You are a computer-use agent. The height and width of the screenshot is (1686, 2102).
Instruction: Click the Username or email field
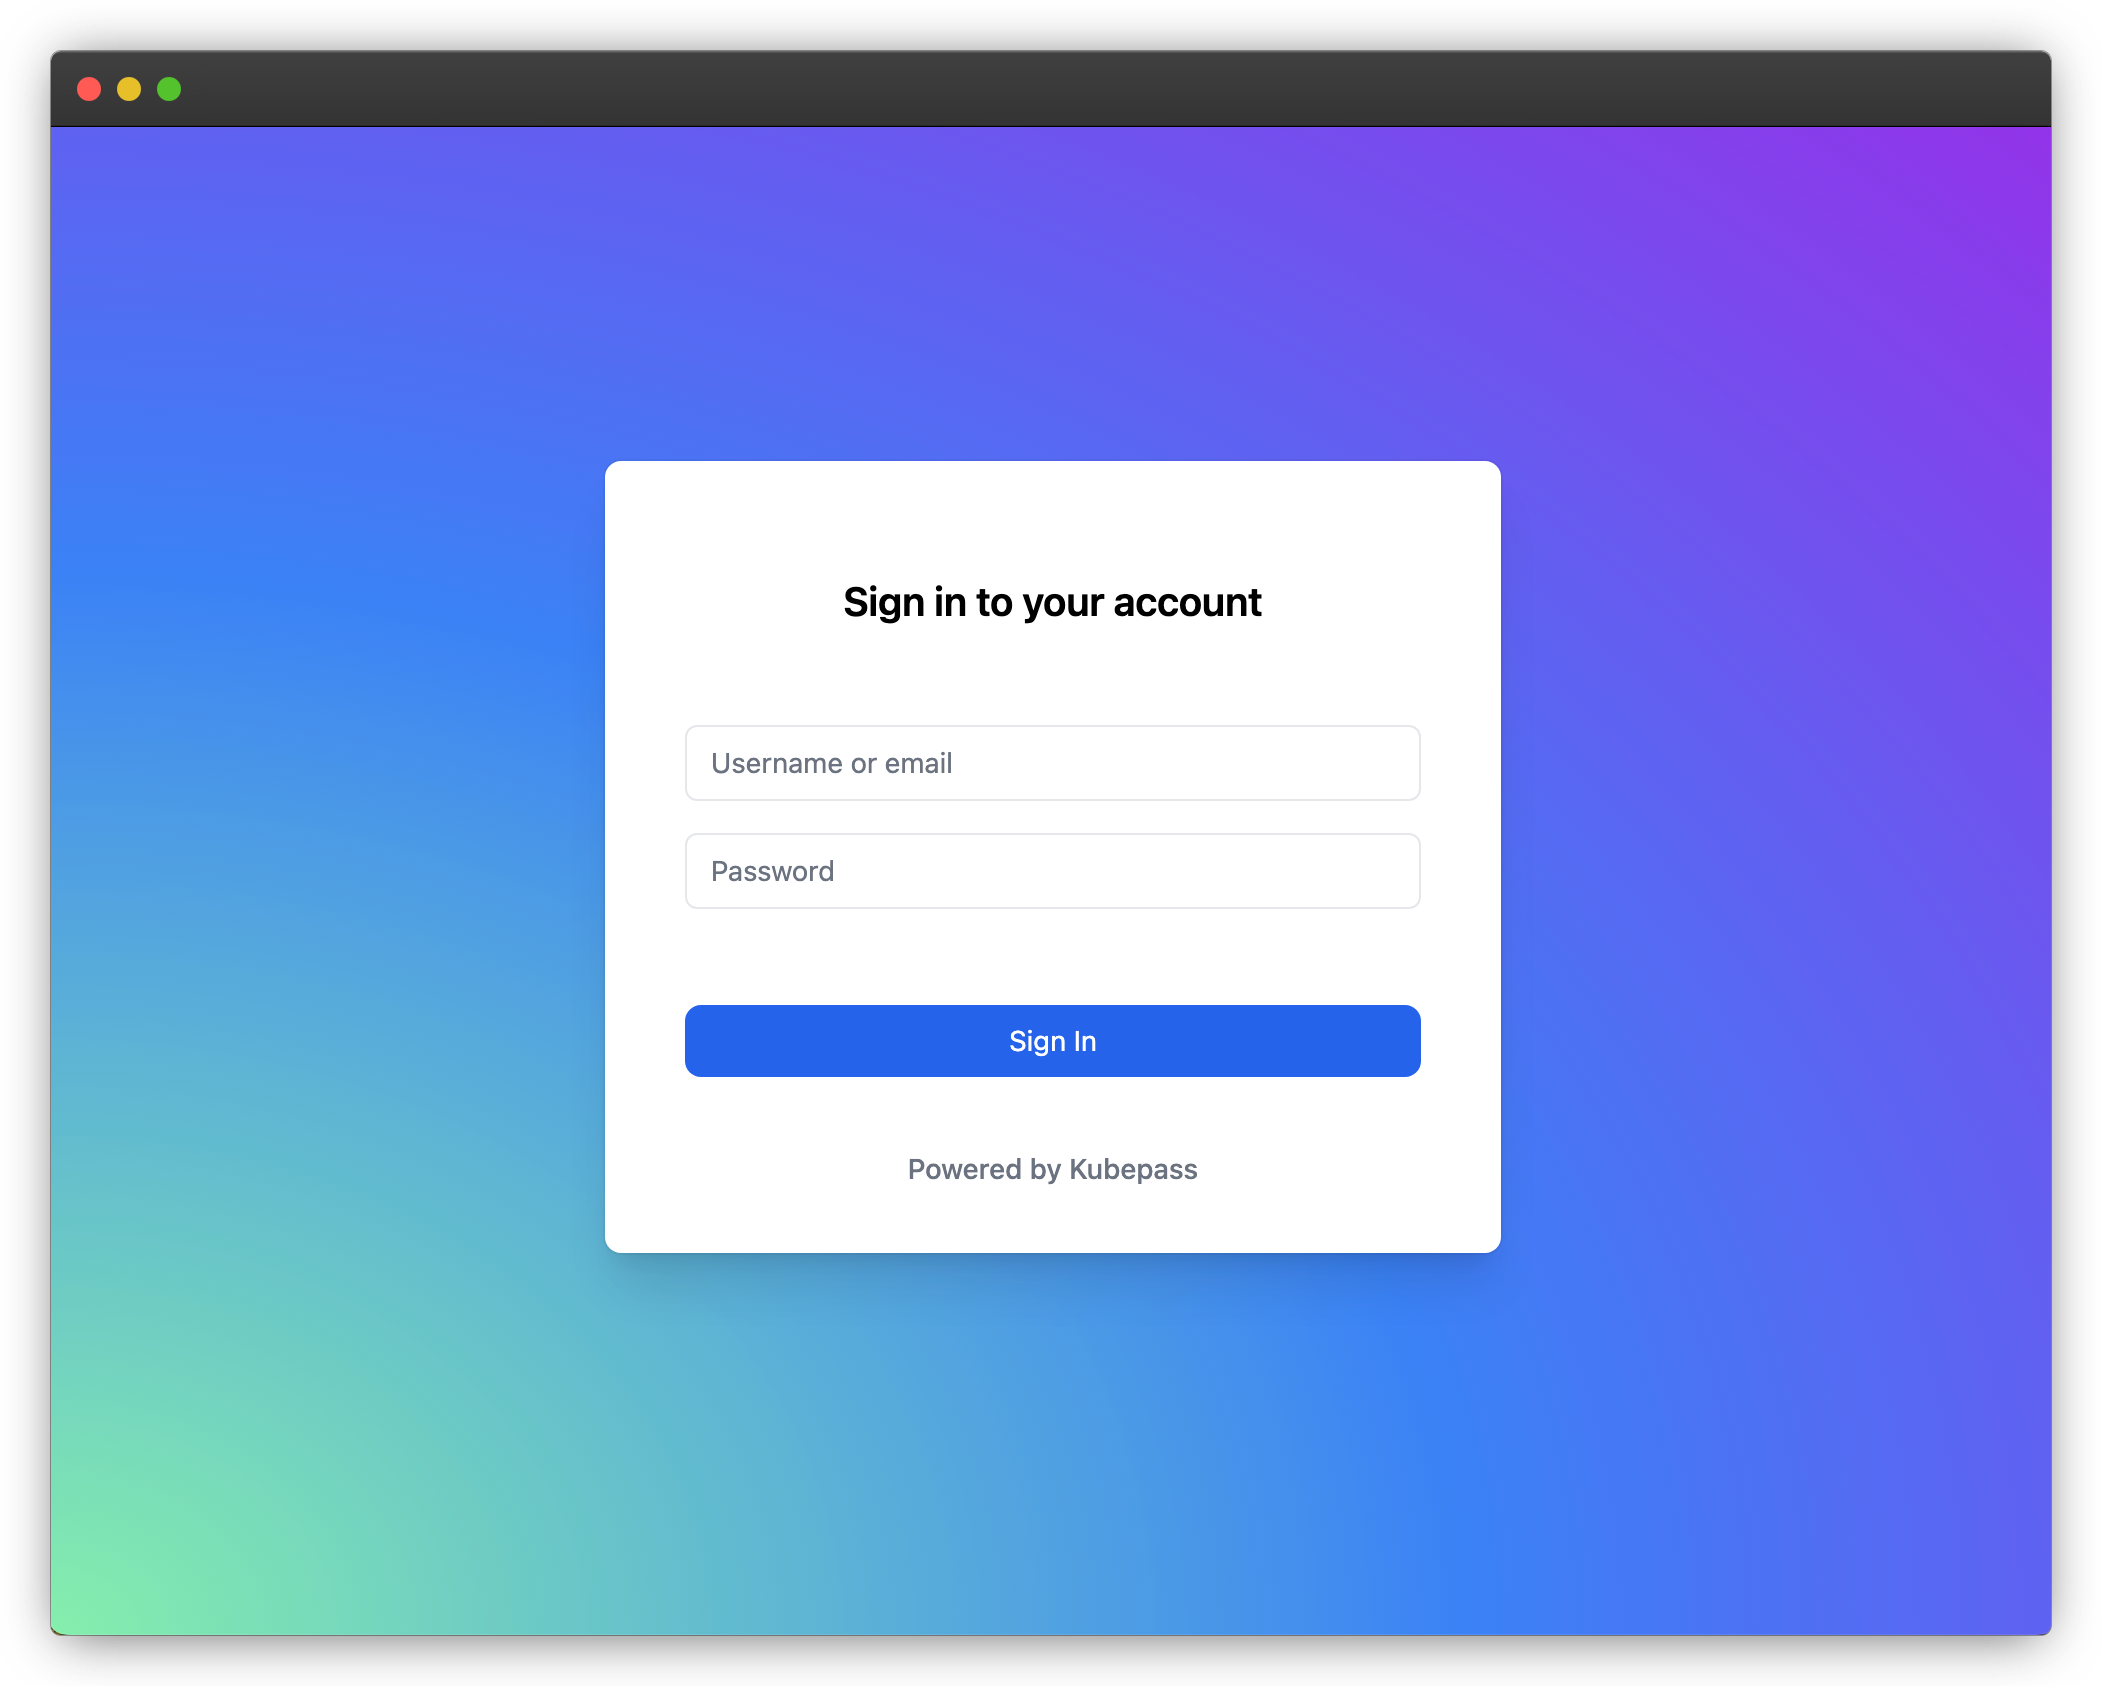point(1051,760)
